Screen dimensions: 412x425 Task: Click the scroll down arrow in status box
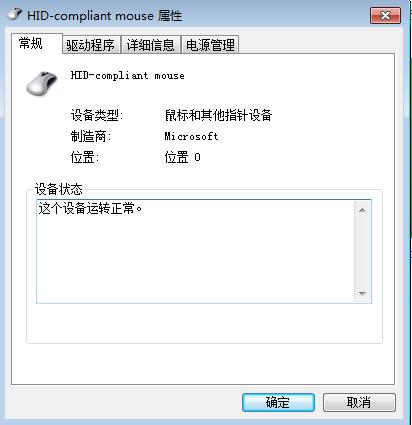point(362,293)
